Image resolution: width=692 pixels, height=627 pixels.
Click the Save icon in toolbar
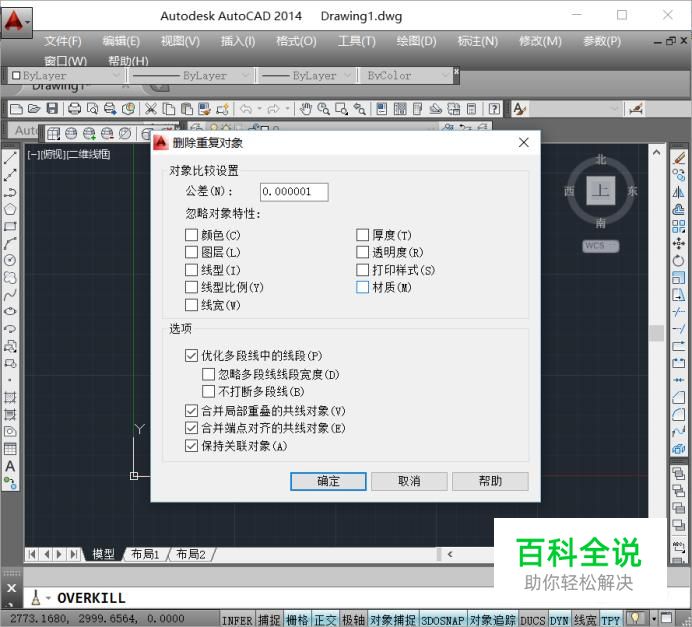click(53, 109)
